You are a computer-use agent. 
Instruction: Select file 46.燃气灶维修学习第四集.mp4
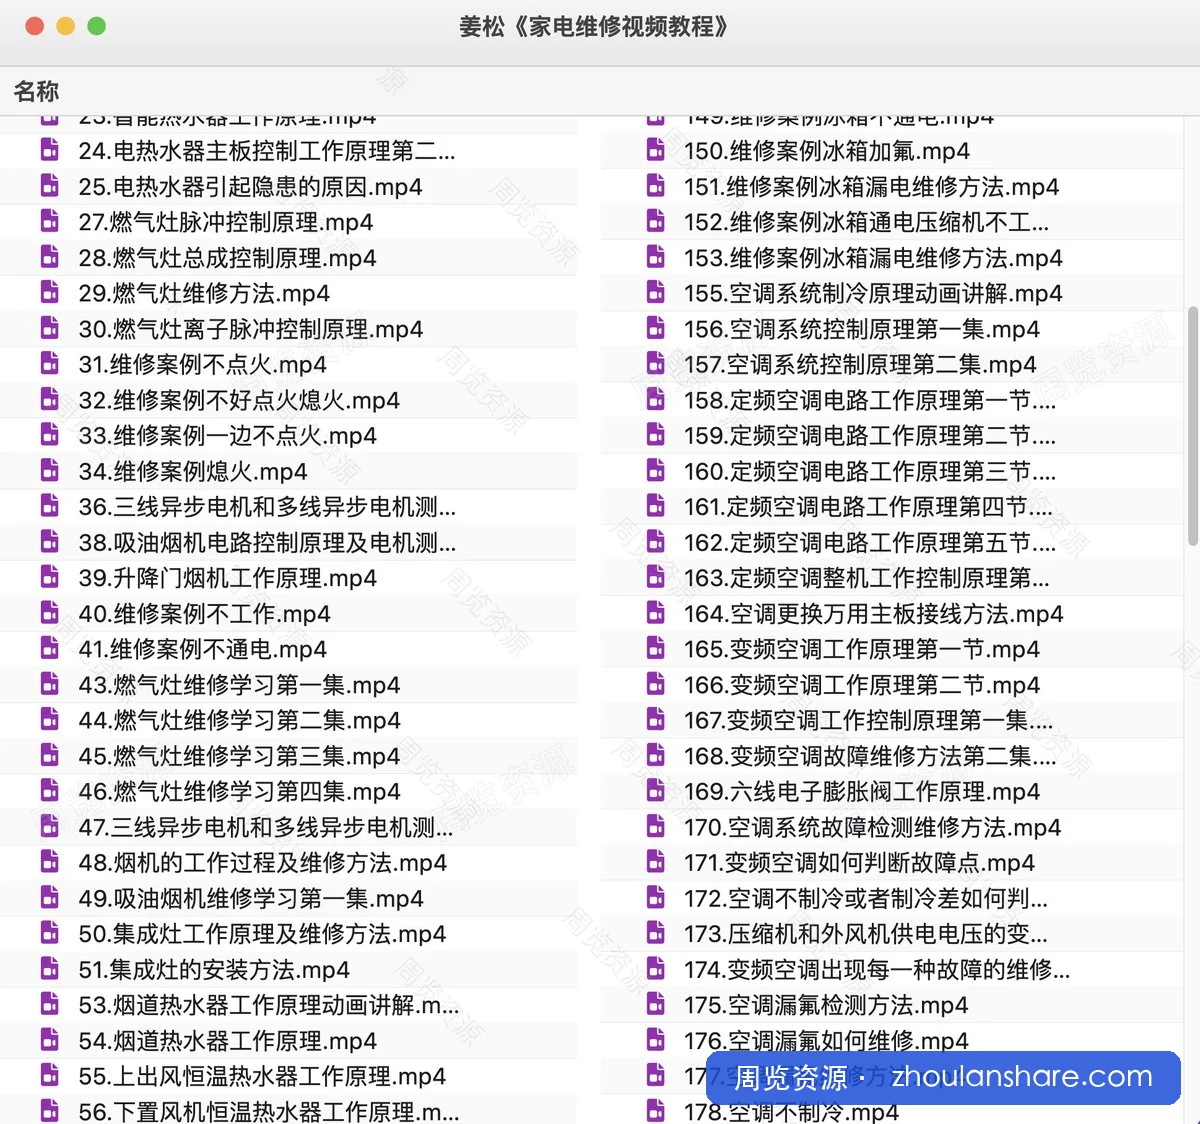239,792
